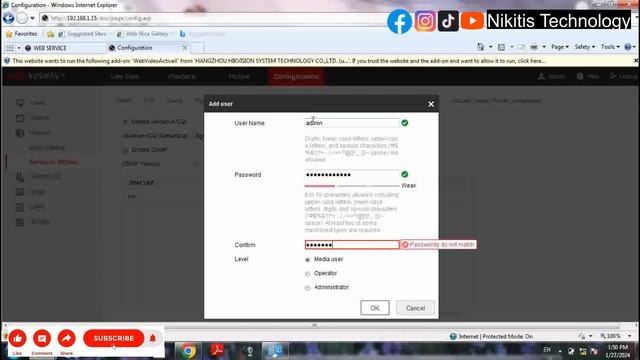Viewport: 640px width, 360px height.
Task: Open the recent pages dropdown arrow
Action: (x=32, y=18)
